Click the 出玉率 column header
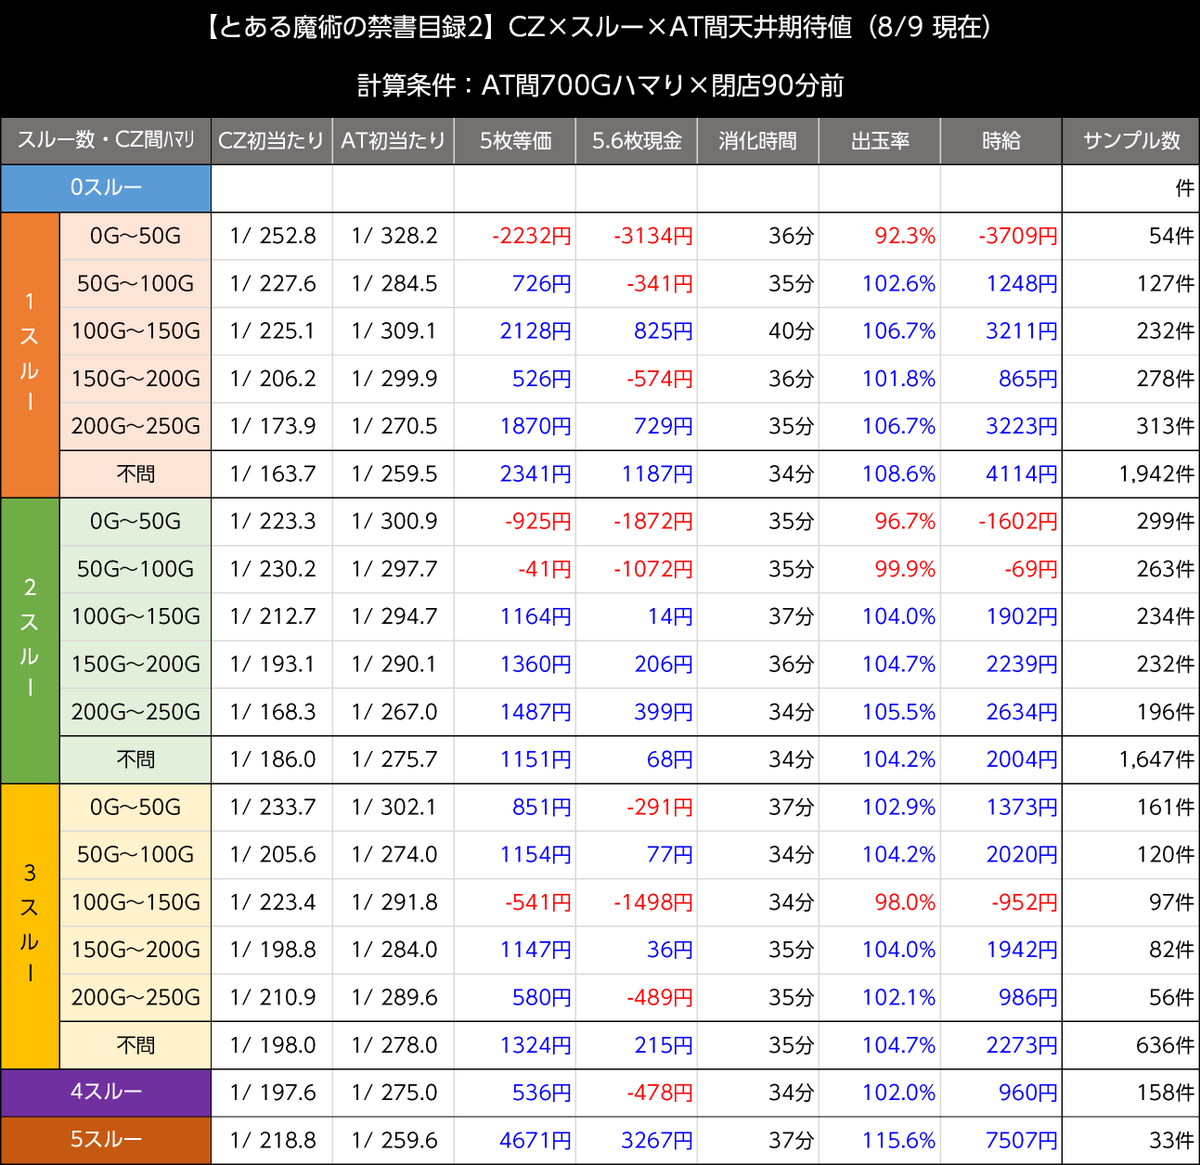 [x=880, y=140]
